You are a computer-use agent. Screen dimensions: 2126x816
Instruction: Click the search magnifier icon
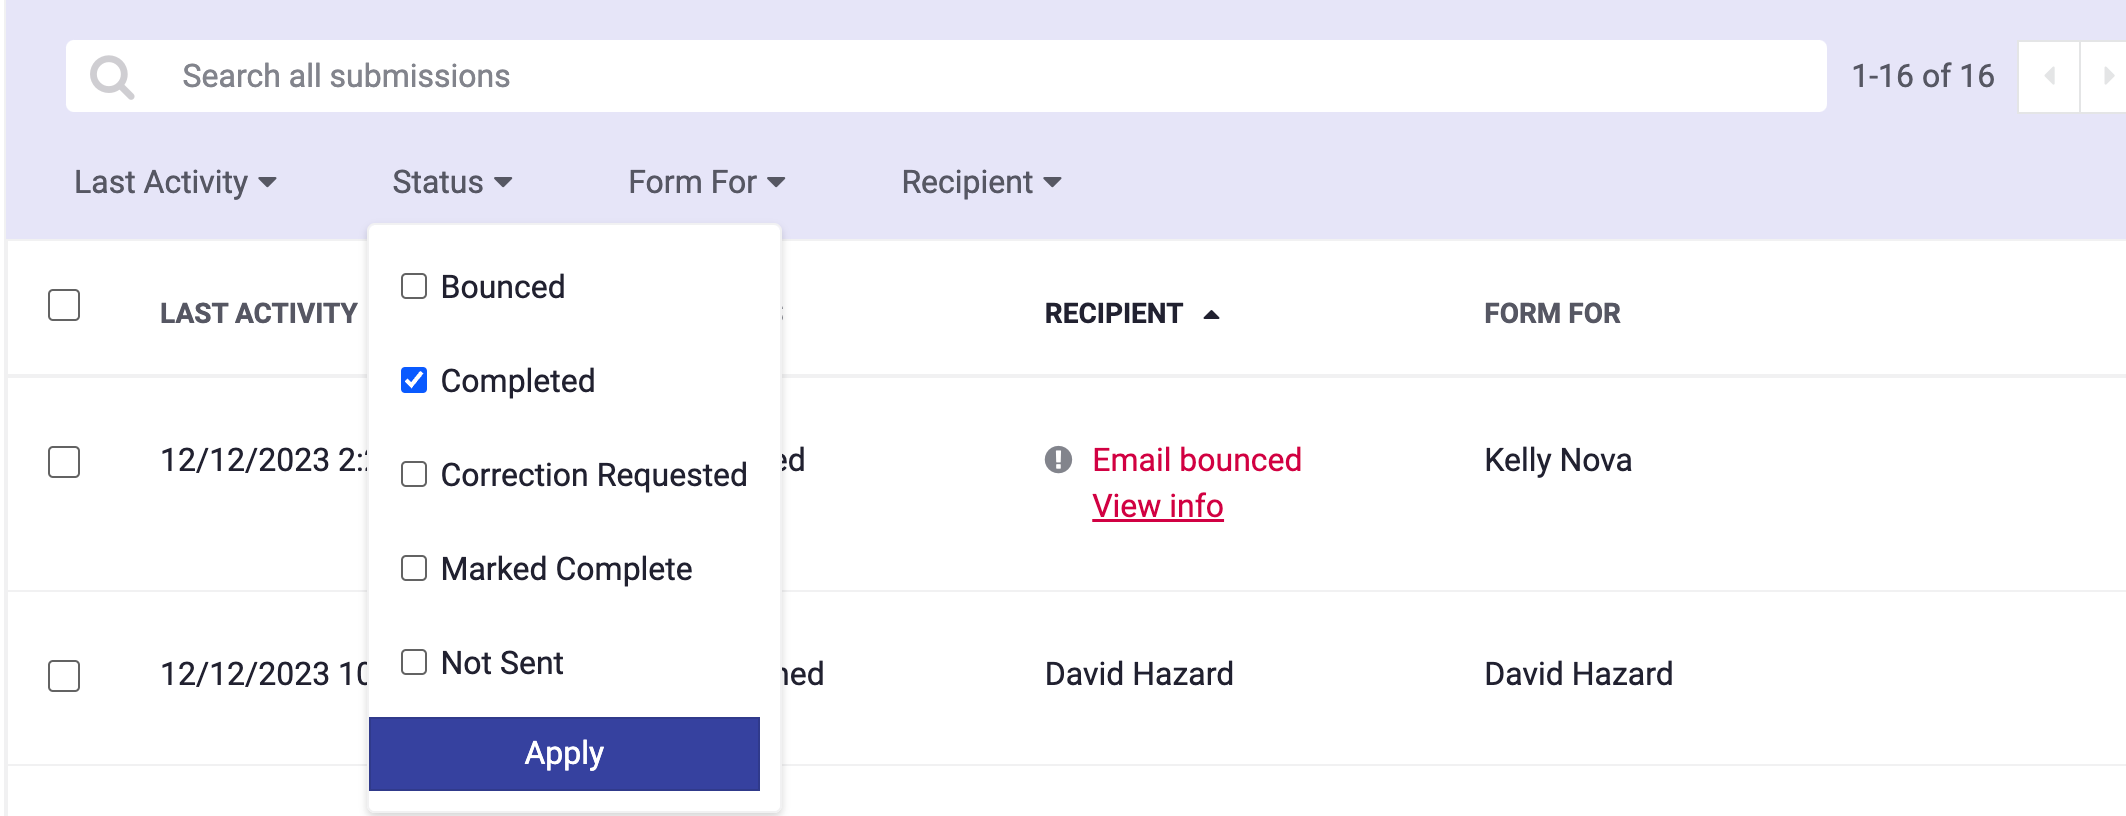click(x=111, y=77)
